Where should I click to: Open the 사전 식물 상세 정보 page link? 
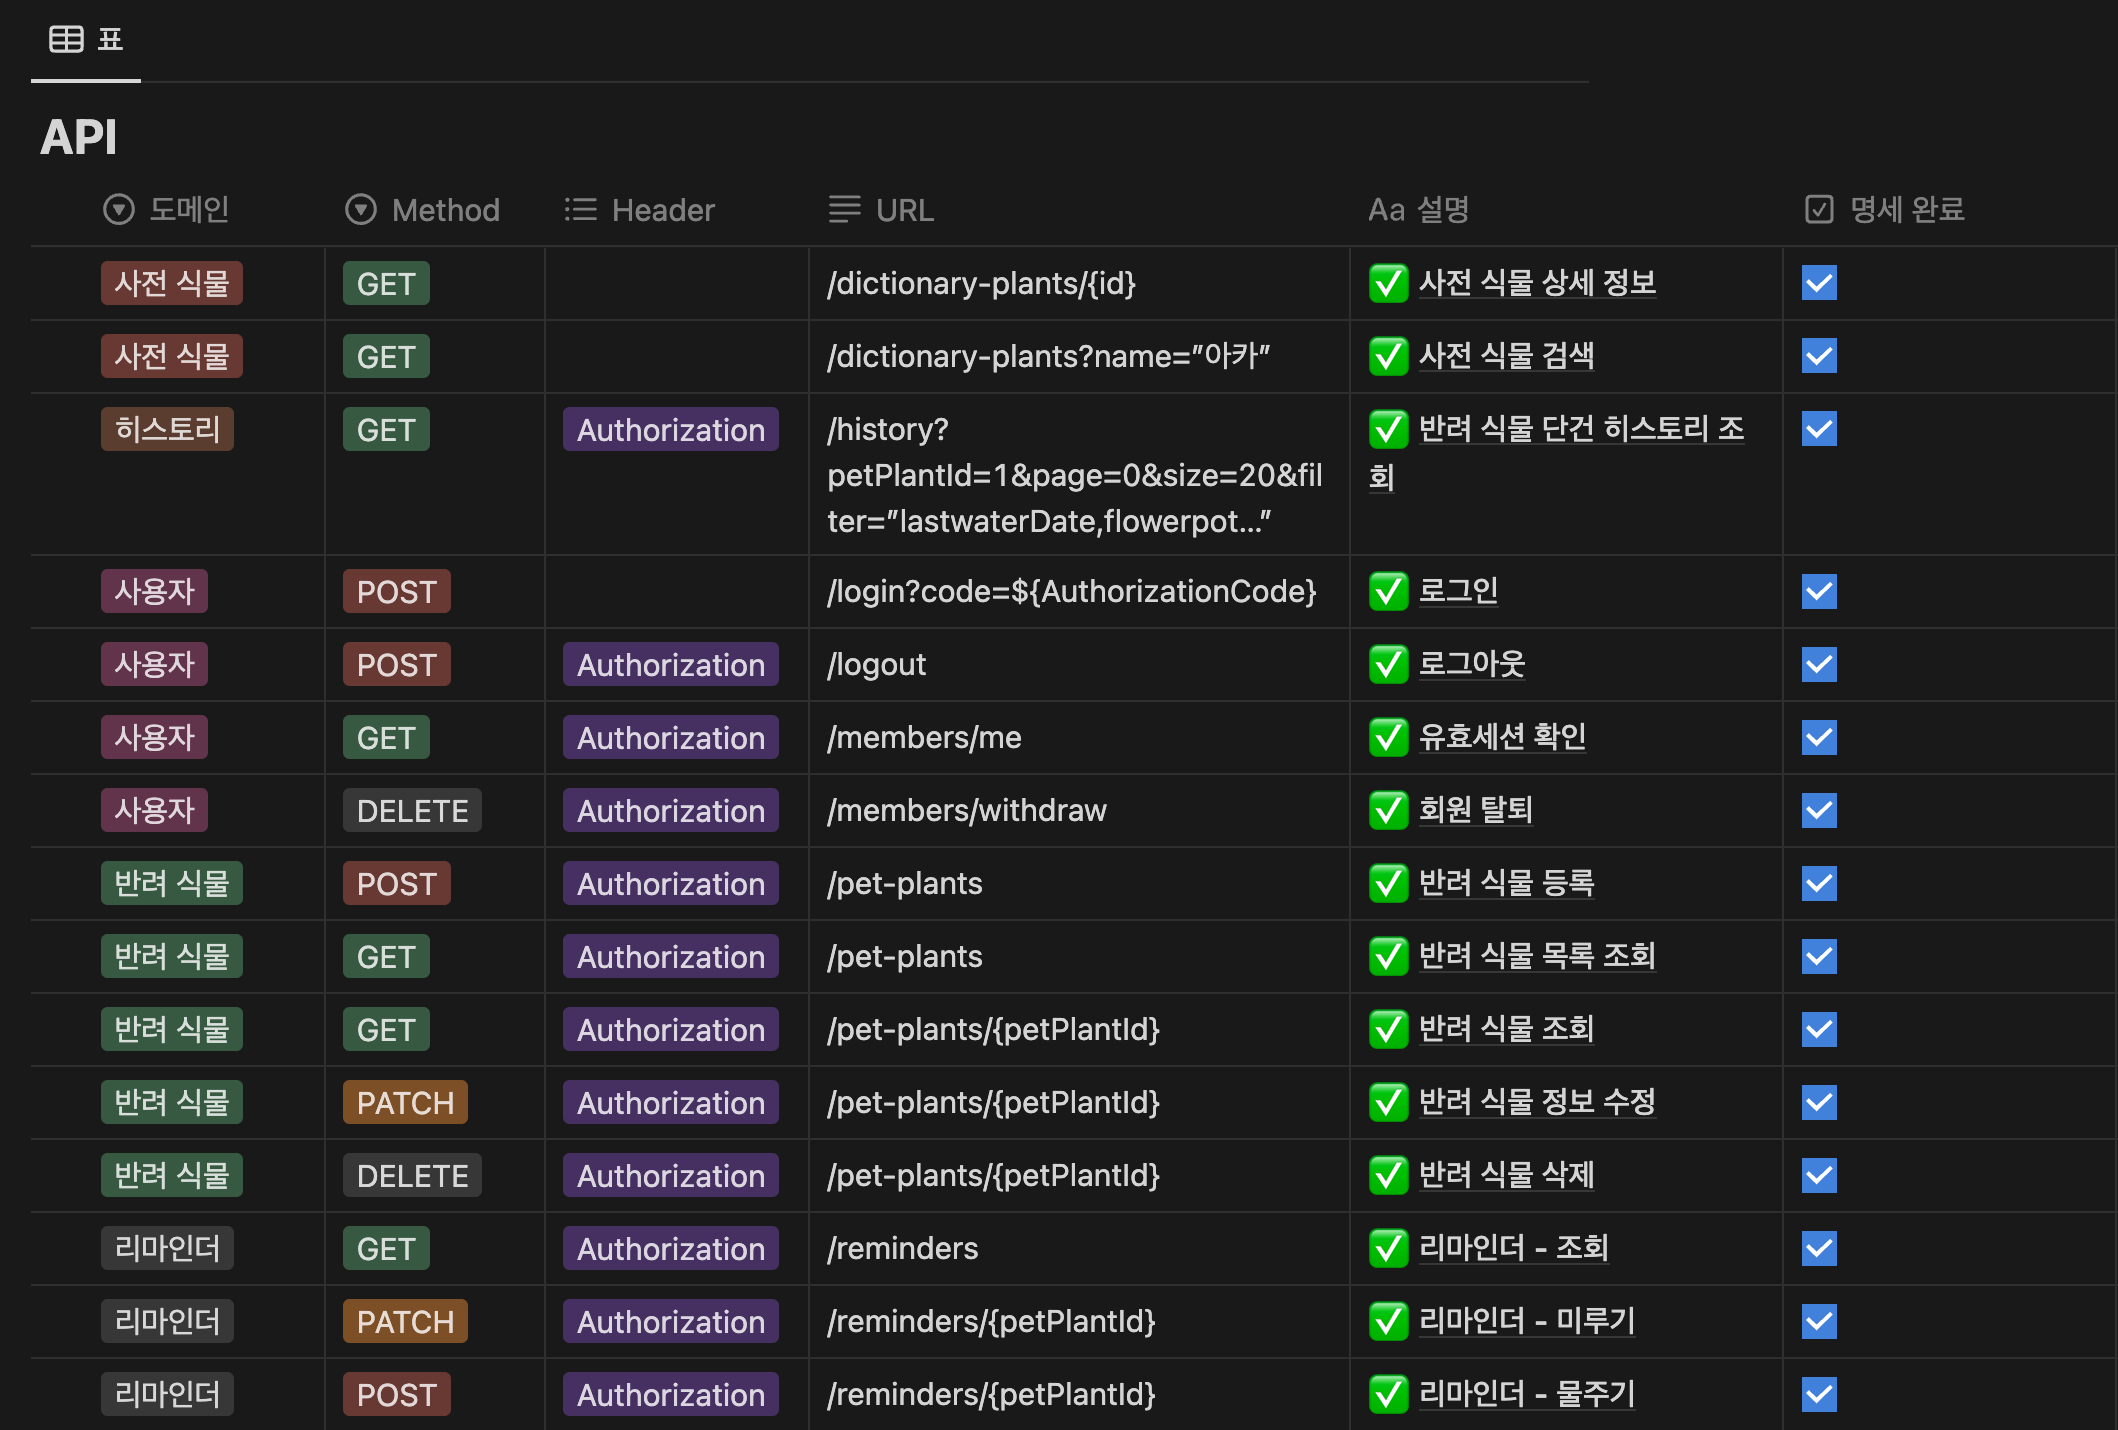pyautogui.click(x=1537, y=283)
